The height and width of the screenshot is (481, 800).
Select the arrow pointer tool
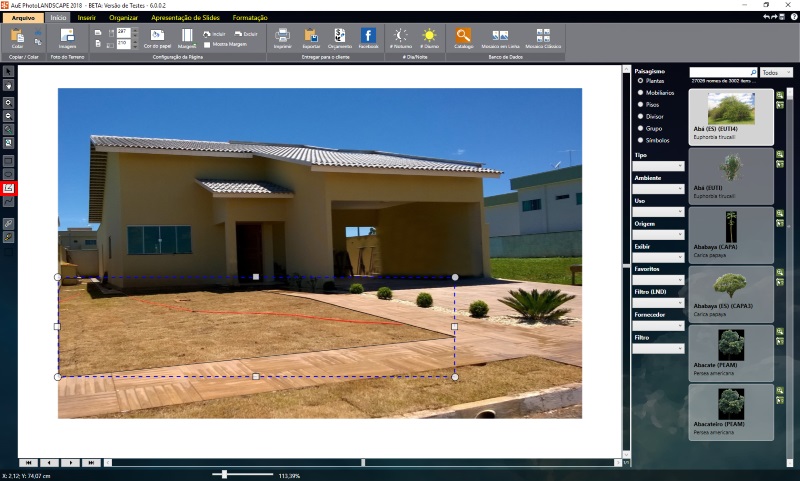pyautogui.click(x=9, y=72)
